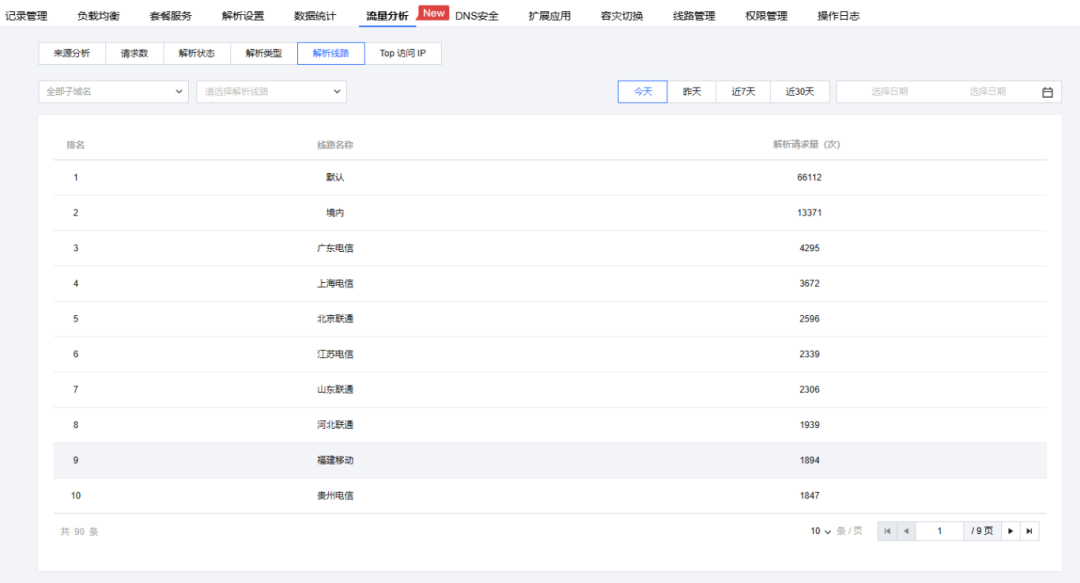
Task: Click the request count 1939
Action: pos(809,425)
